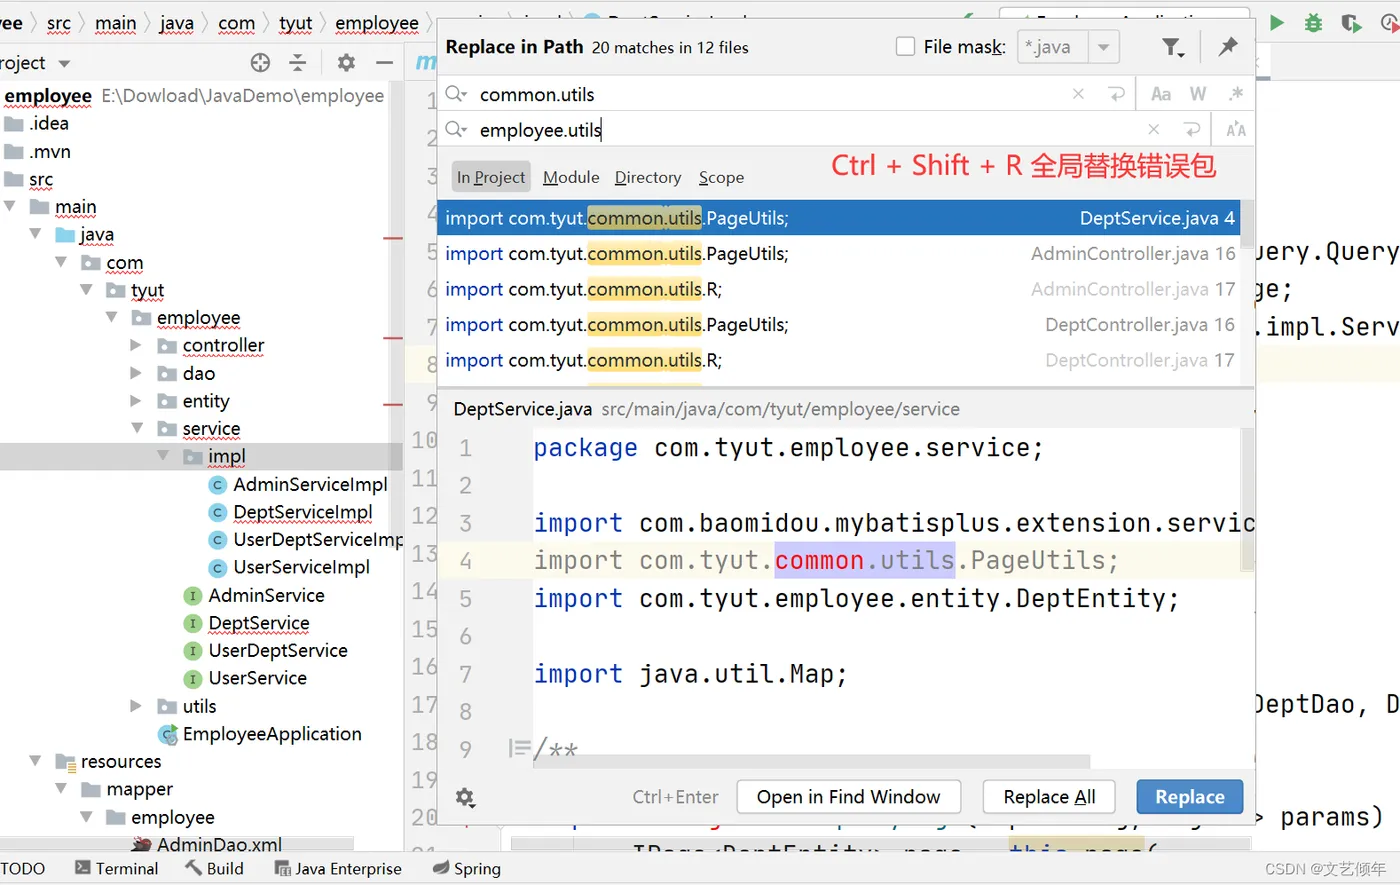Pin the Replace in Path window
The height and width of the screenshot is (885, 1400).
tap(1228, 46)
